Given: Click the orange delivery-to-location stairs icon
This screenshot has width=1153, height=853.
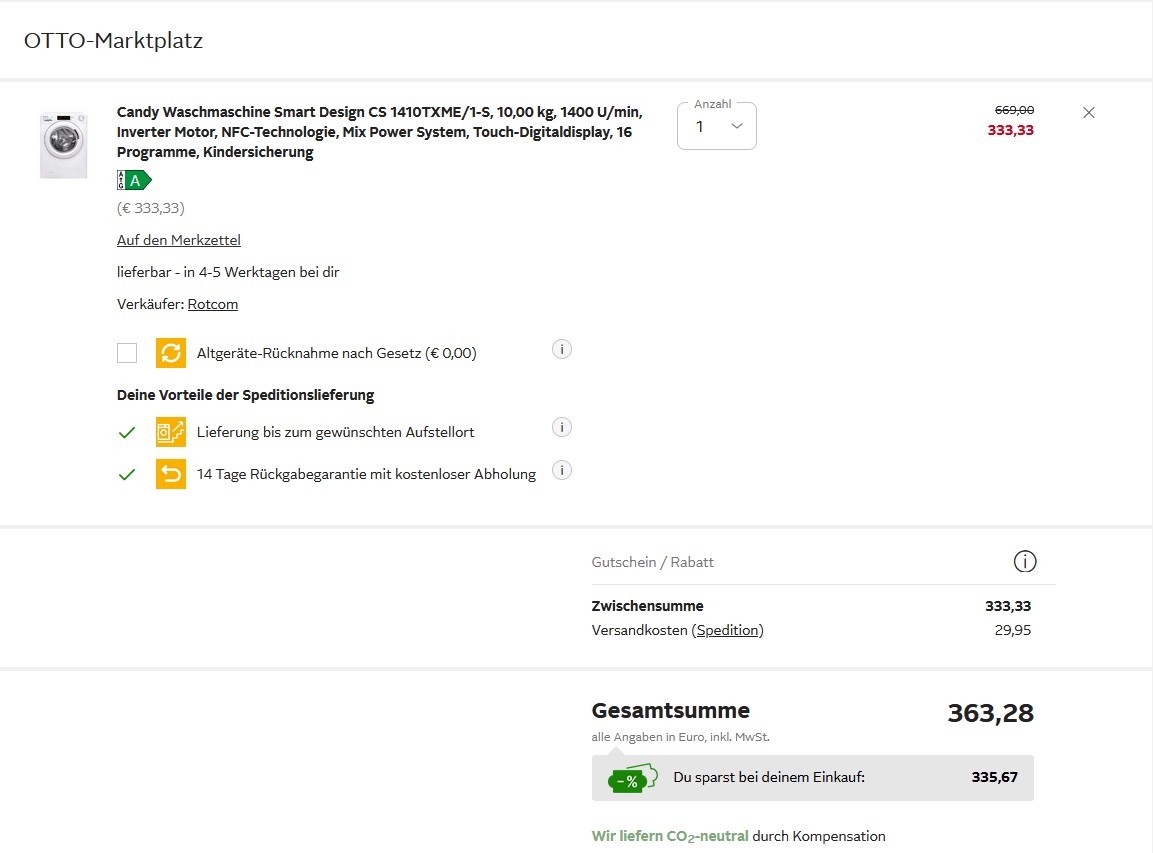Looking at the screenshot, I should point(171,432).
